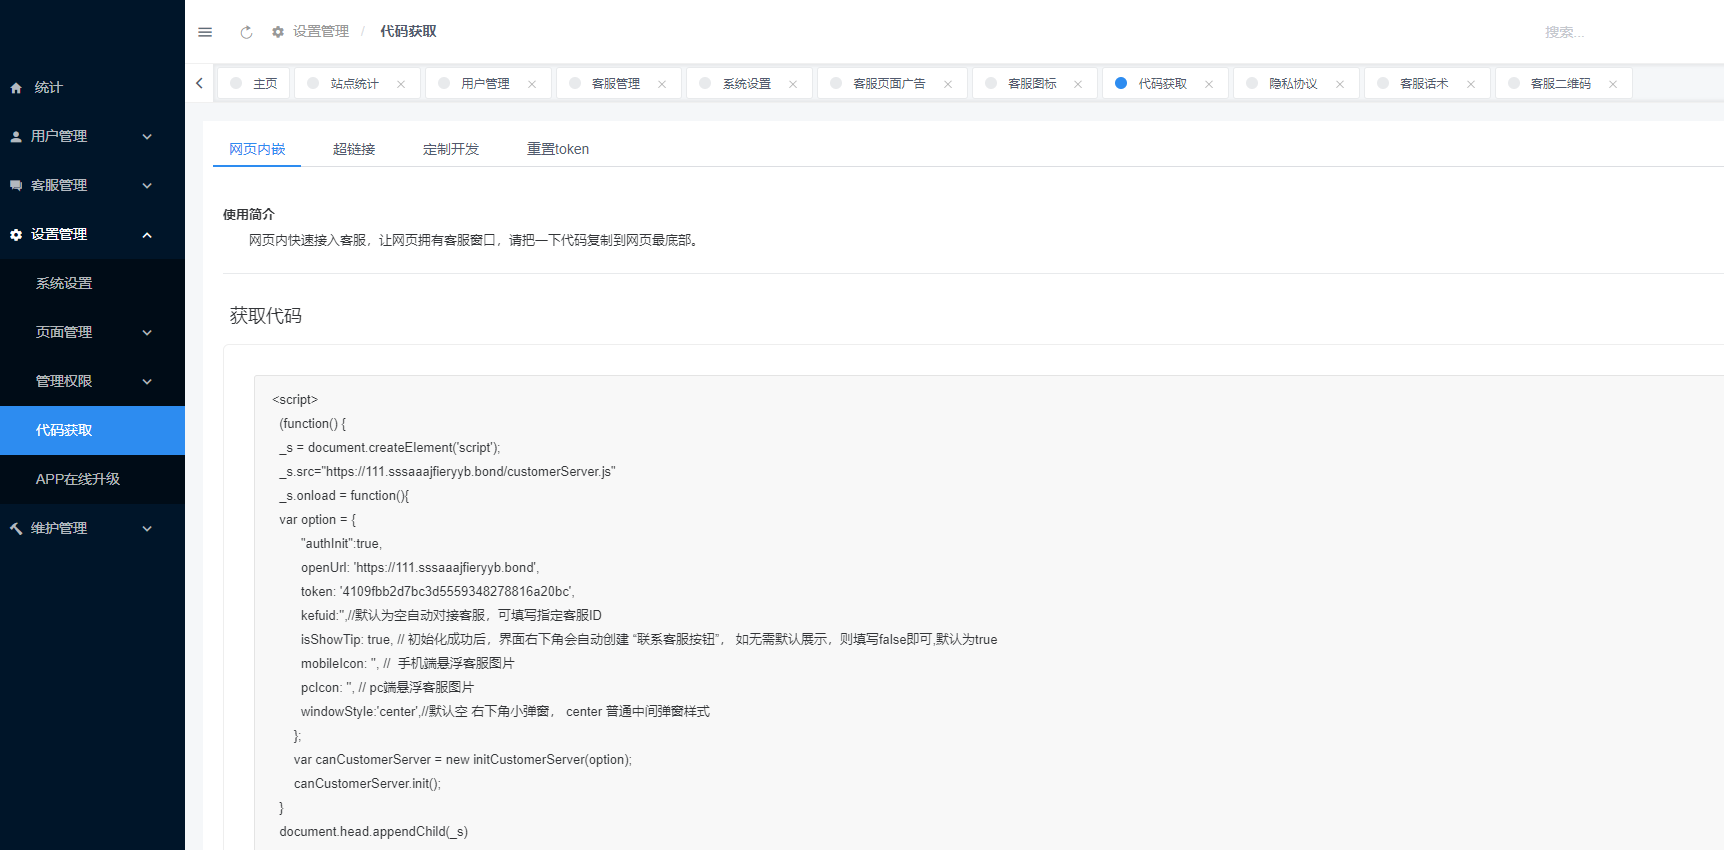Open the 隐私协议 tab
Image resolution: width=1724 pixels, height=850 pixels.
coord(1296,83)
